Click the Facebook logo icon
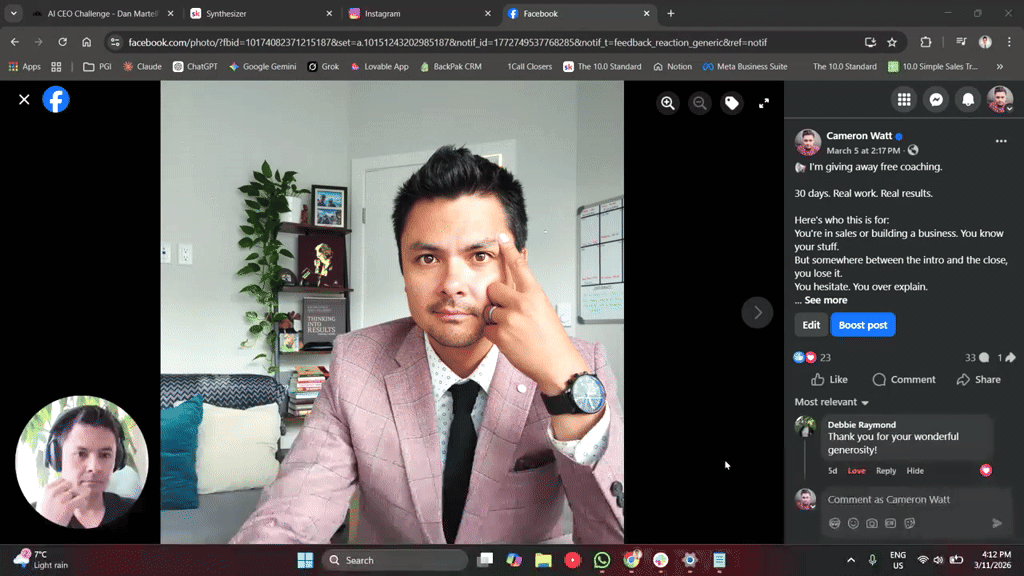1024x576 pixels. 56,100
